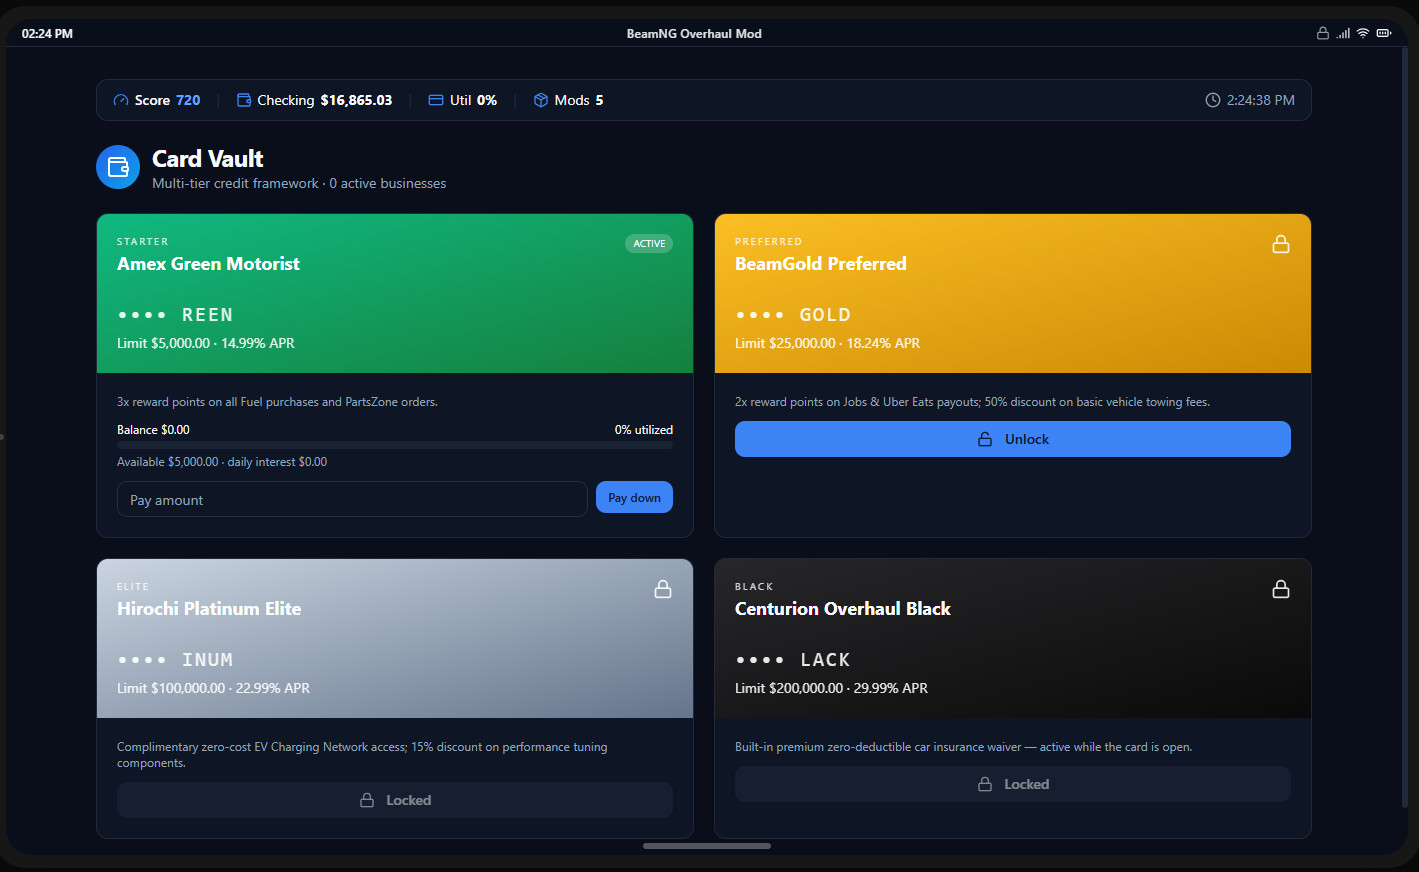Click the home indicator bar at bottom
The image size is (1419, 872).
click(x=707, y=846)
